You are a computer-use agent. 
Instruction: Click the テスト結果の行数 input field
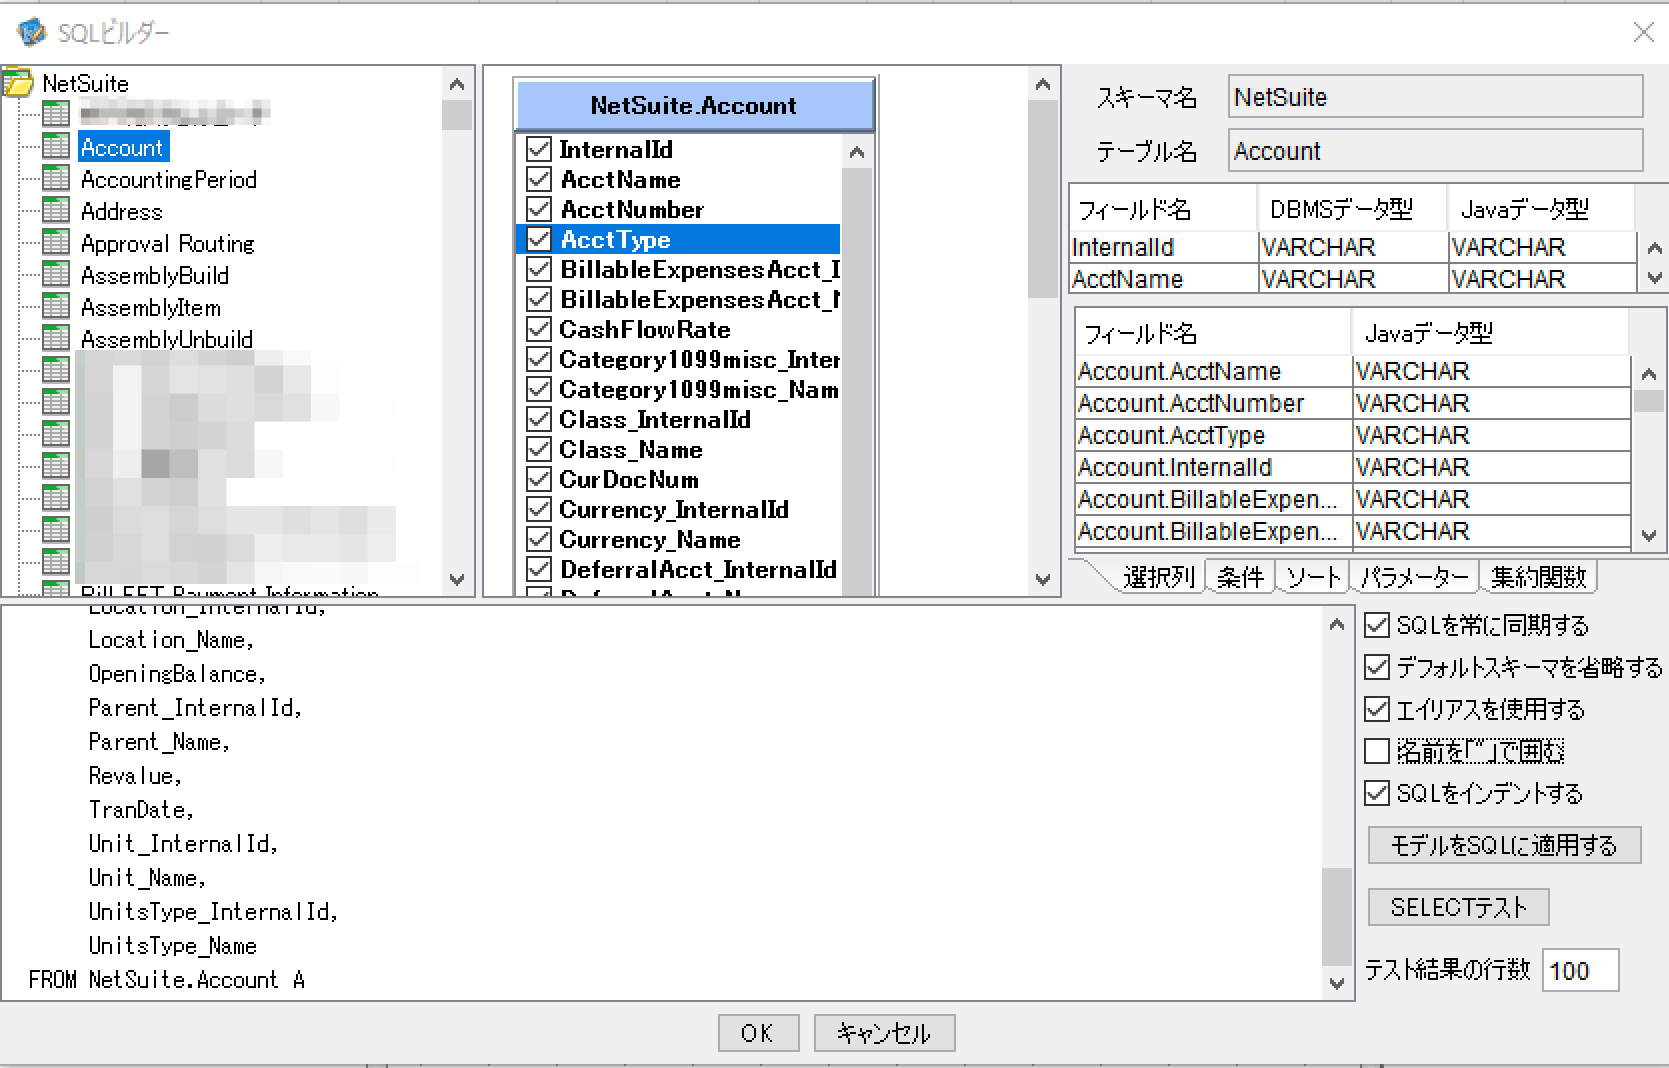point(1580,971)
